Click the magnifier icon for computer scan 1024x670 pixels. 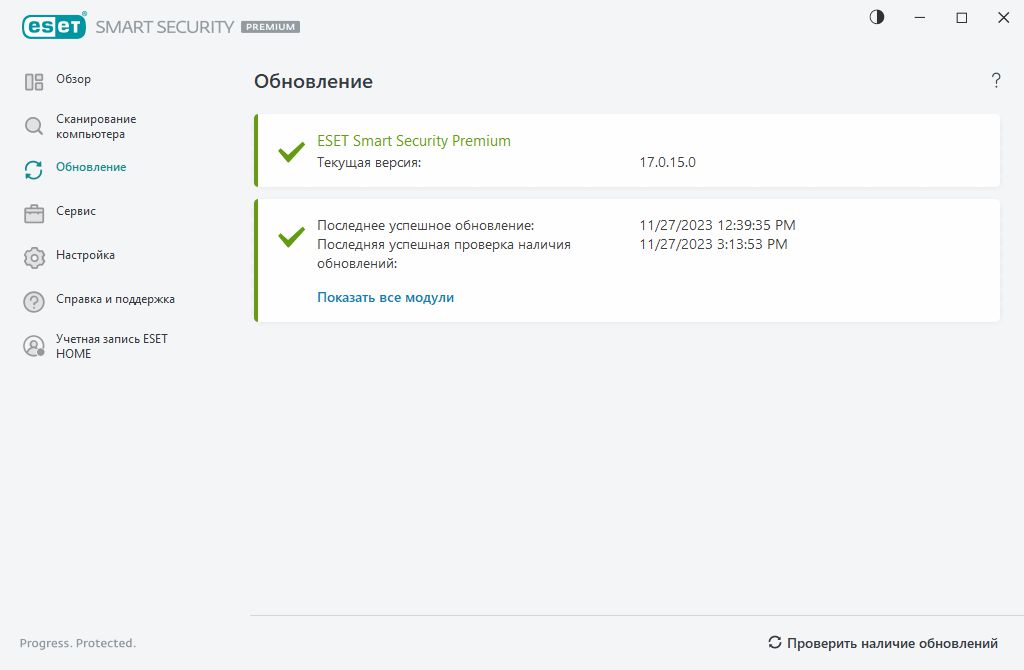coord(34,126)
